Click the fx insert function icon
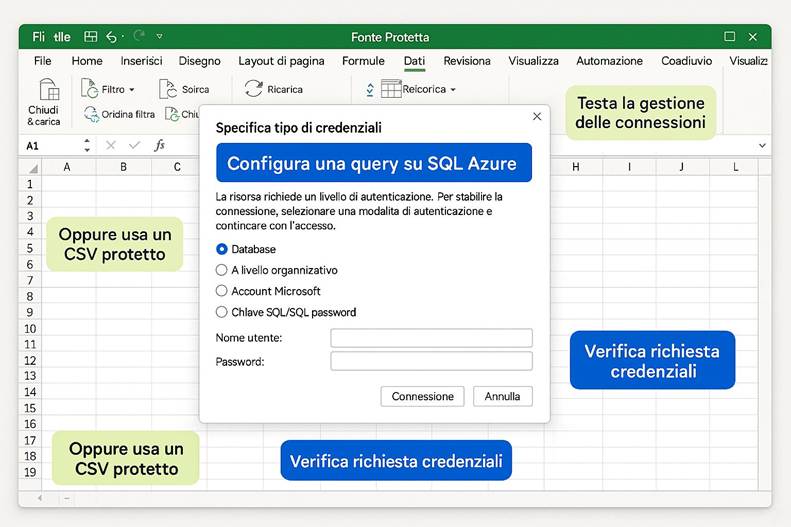 point(159,145)
